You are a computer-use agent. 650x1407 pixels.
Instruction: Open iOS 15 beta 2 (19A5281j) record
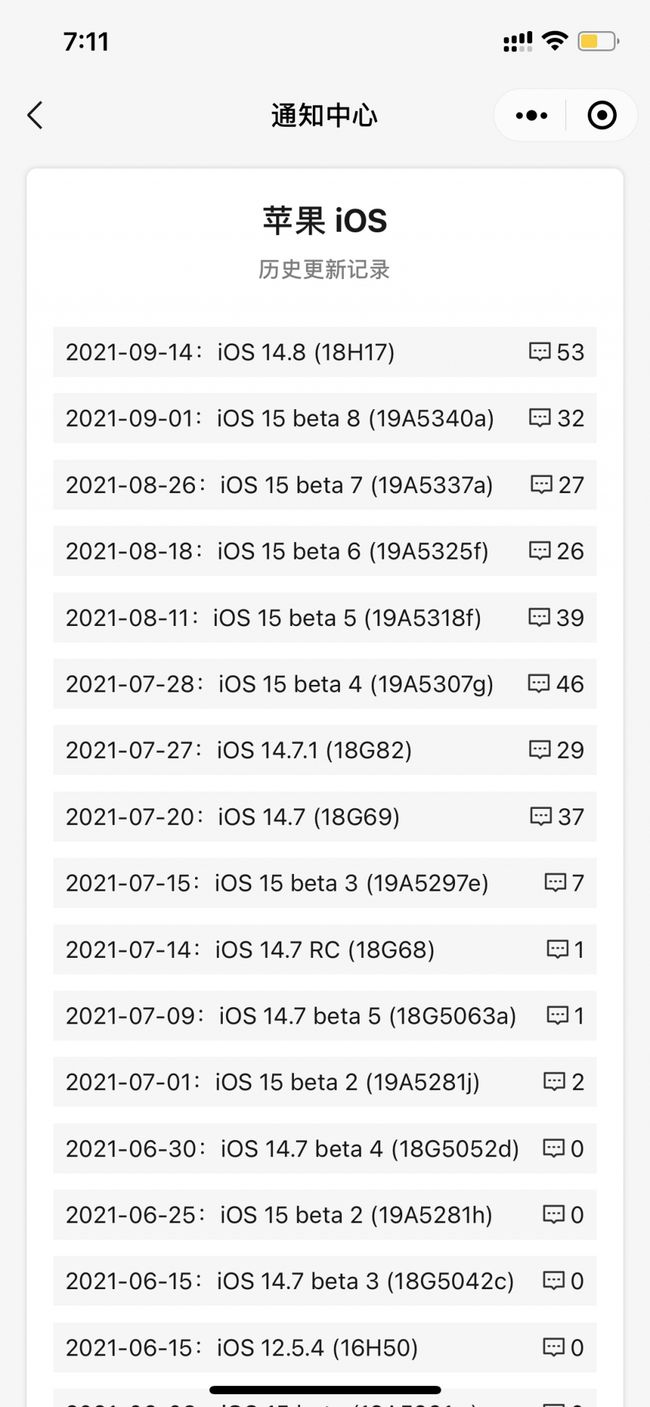(273, 1082)
